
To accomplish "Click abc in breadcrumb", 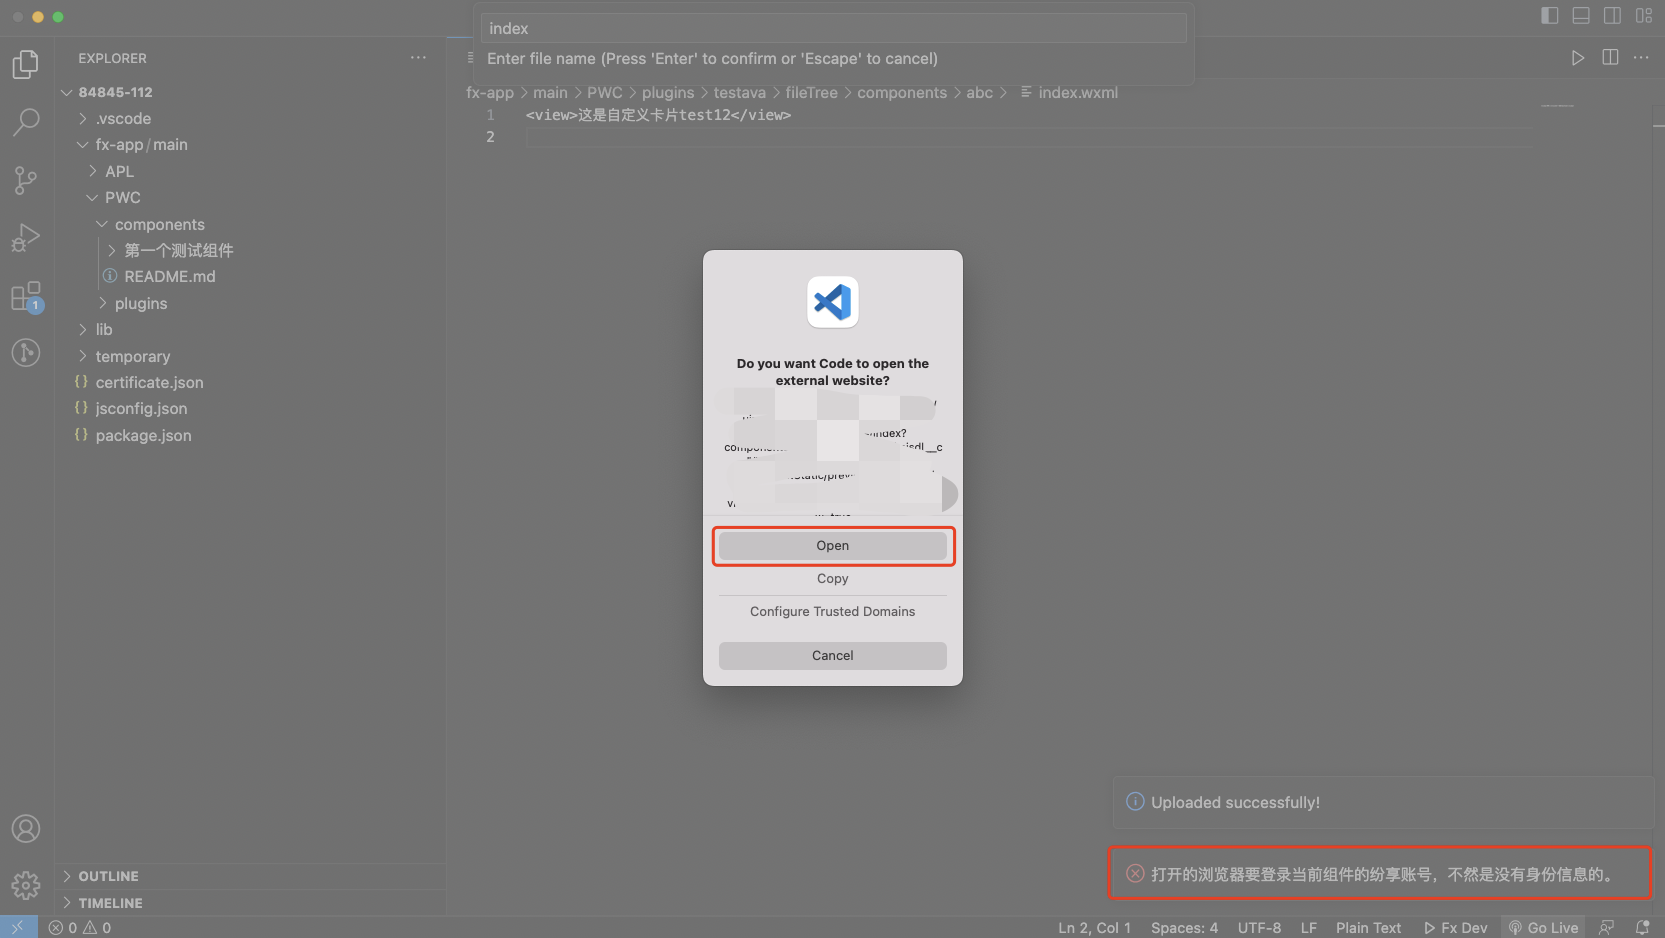I will 979,92.
